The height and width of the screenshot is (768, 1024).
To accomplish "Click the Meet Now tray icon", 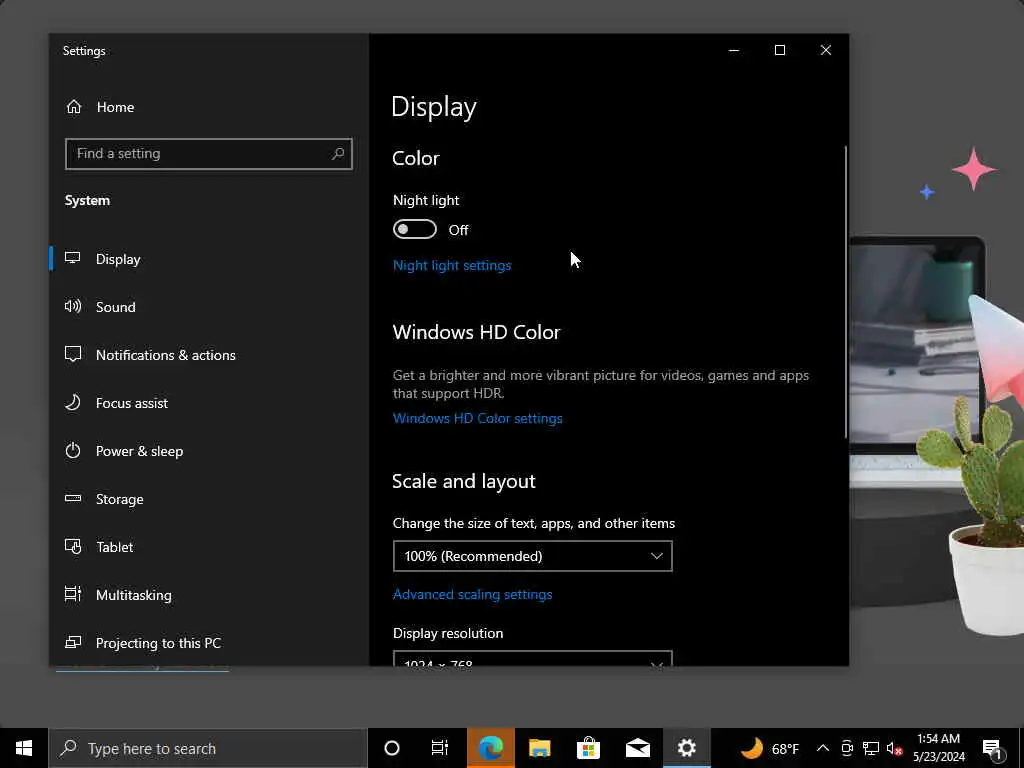I will pos(847,748).
